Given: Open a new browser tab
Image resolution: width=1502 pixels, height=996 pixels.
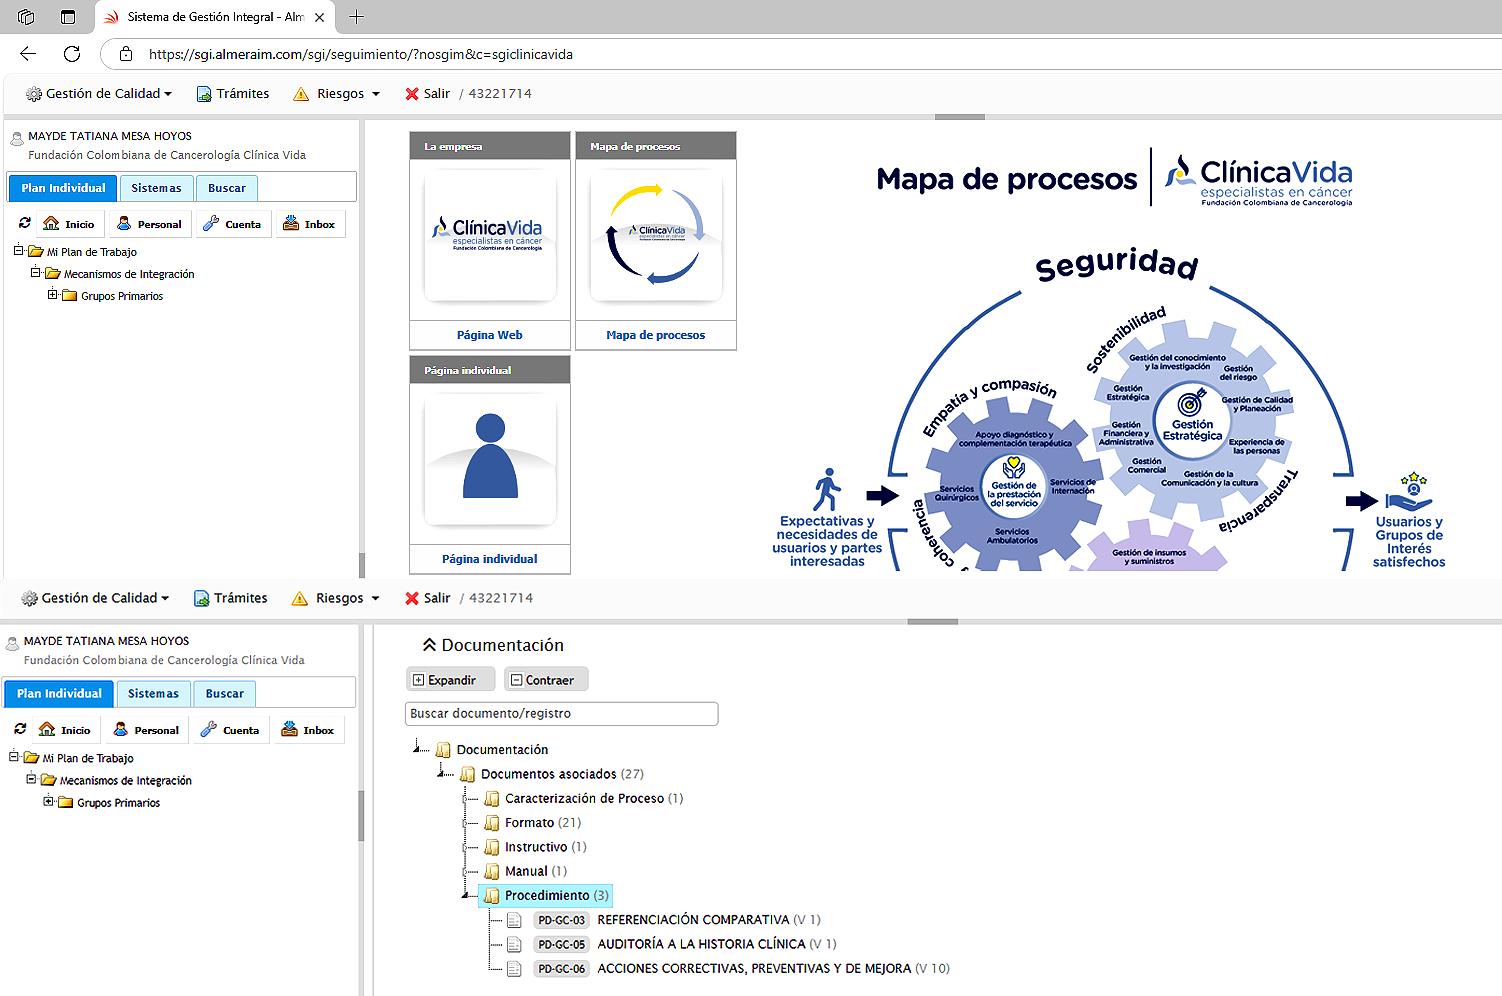Looking at the screenshot, I should tap(356, 17).
